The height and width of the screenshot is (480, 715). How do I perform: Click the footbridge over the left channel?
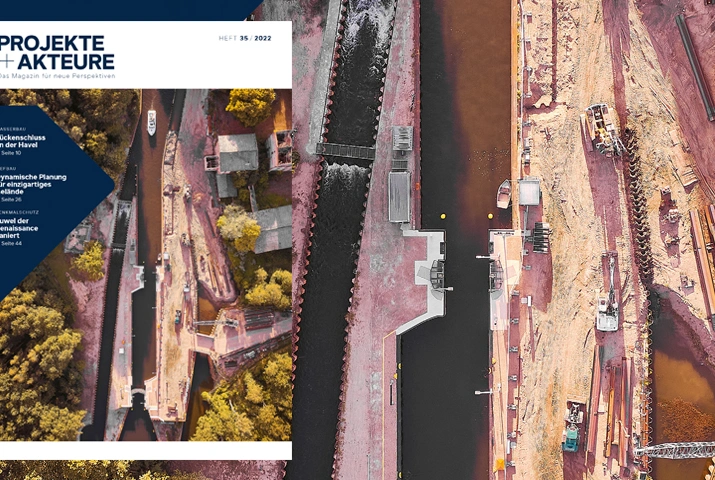tap(345, 151)
